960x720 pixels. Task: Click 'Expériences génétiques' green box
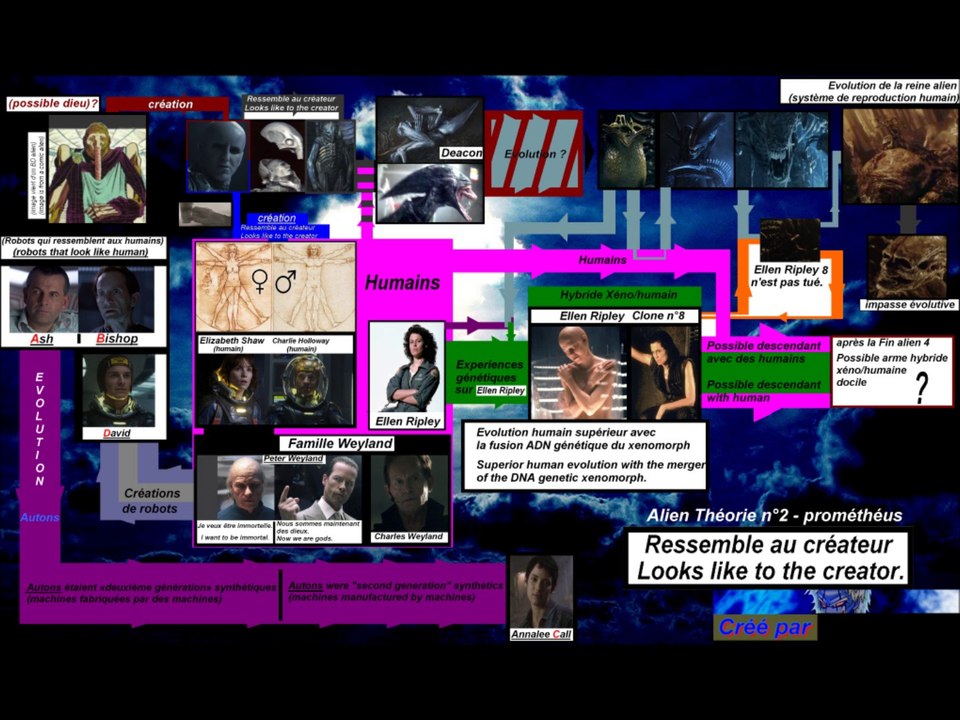point(488,372)
